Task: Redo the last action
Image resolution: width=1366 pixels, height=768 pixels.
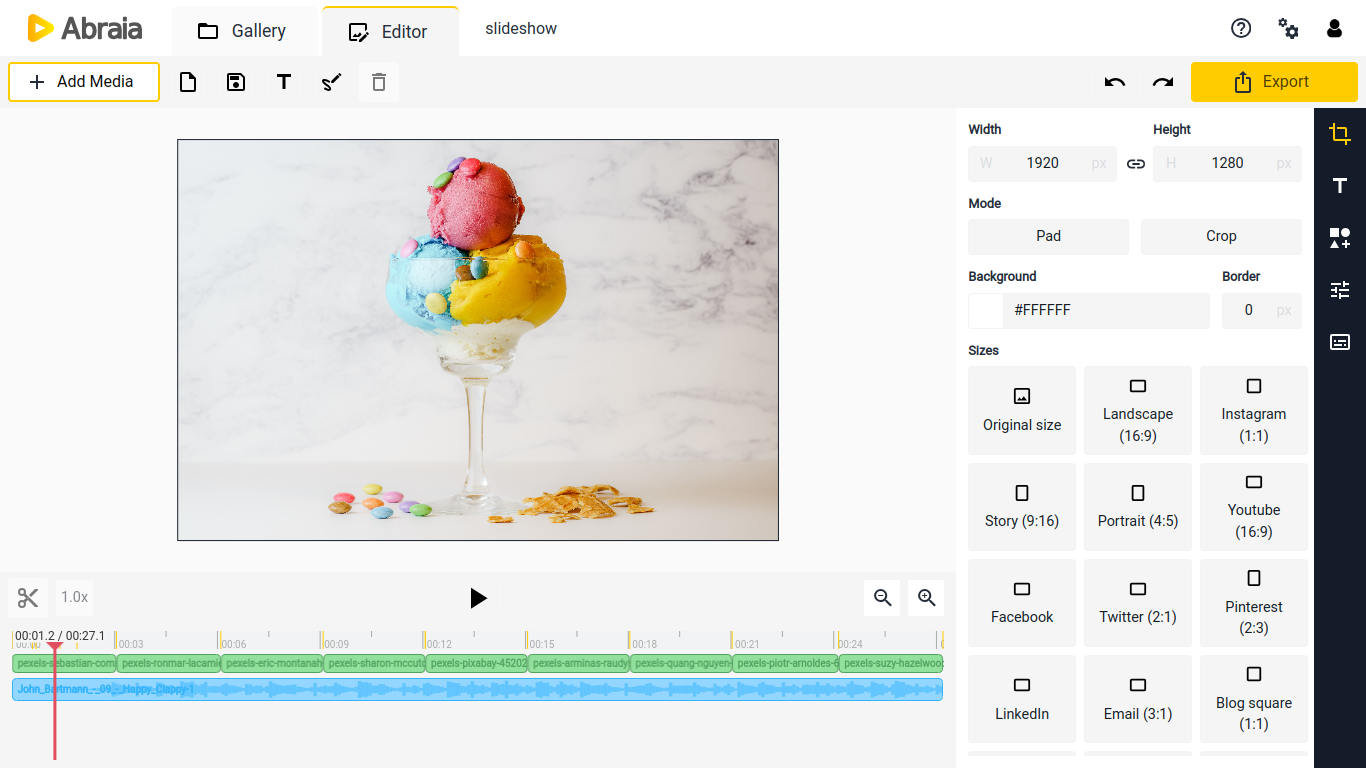Action: [x=1163, y=82]
